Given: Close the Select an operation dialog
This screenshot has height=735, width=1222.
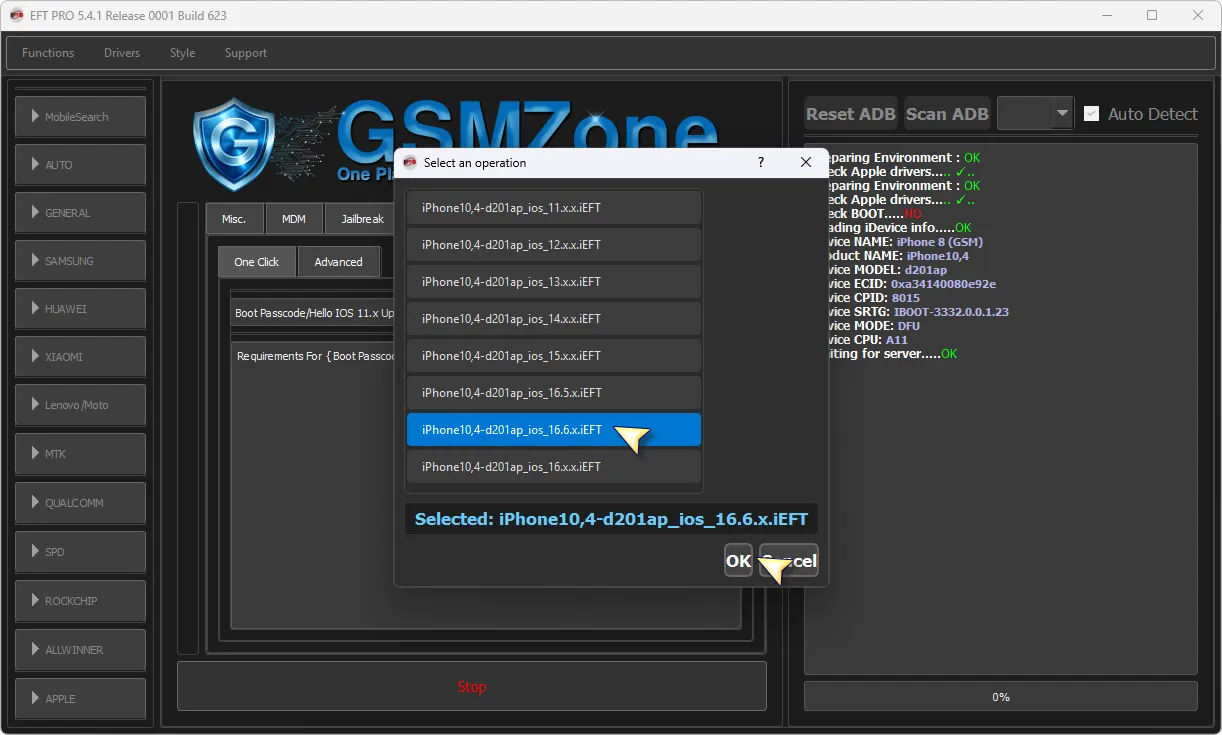Looking at the screenshot, I should coord(806,162).
